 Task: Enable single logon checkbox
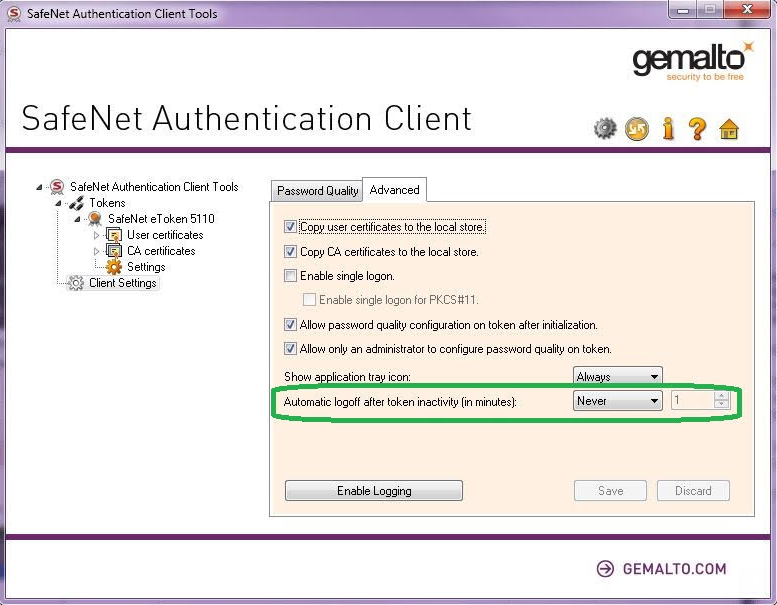tap(290, 275)
